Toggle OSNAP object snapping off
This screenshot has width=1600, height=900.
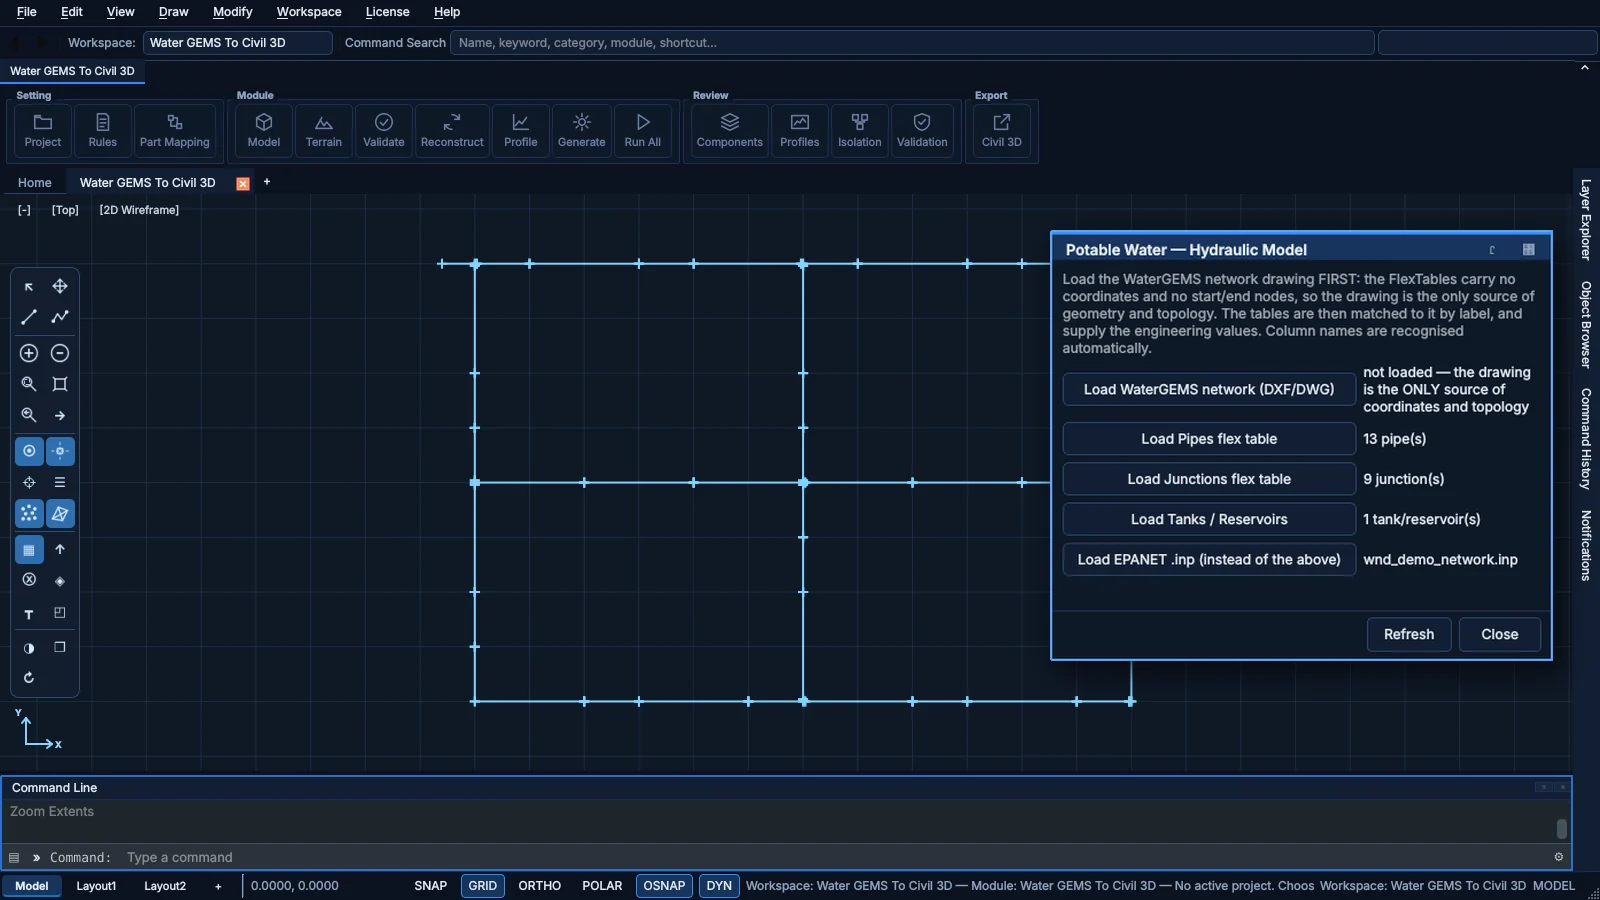[x=664, y=886]
